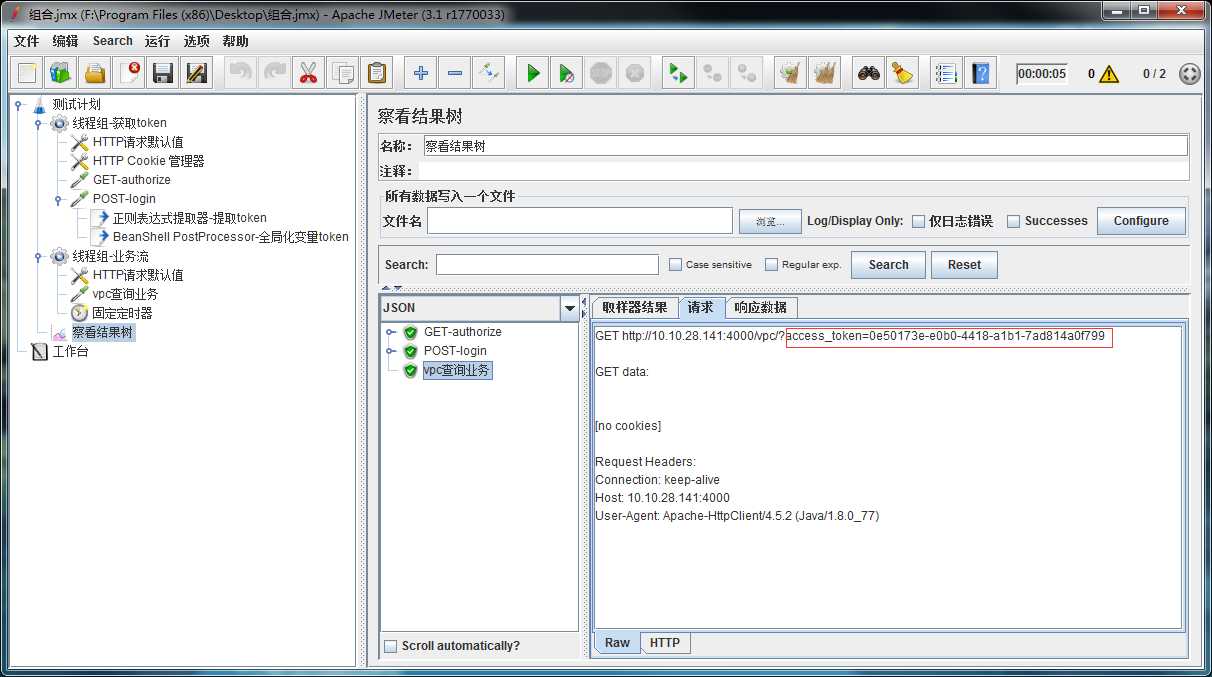
Task: Click the undo arrow toolbar icon
Action: (241, 73)
